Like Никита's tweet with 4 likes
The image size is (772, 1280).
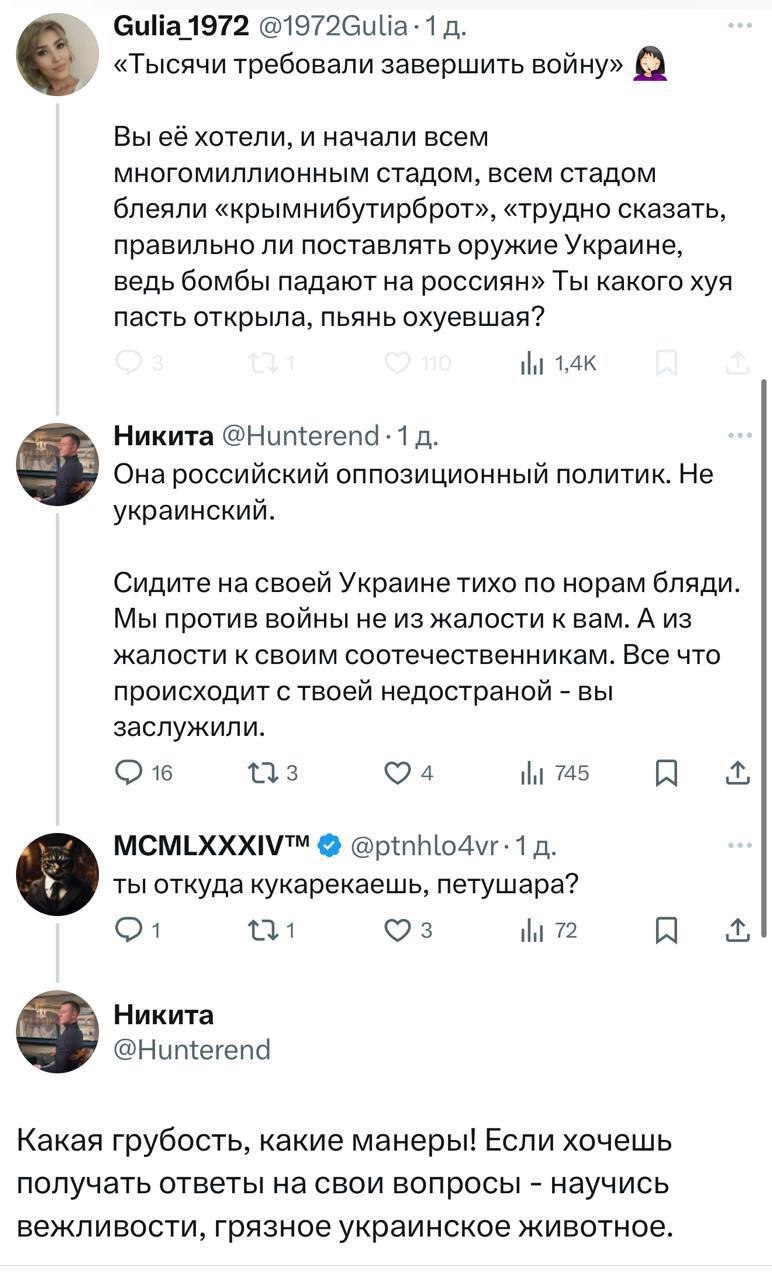(397, 772)
